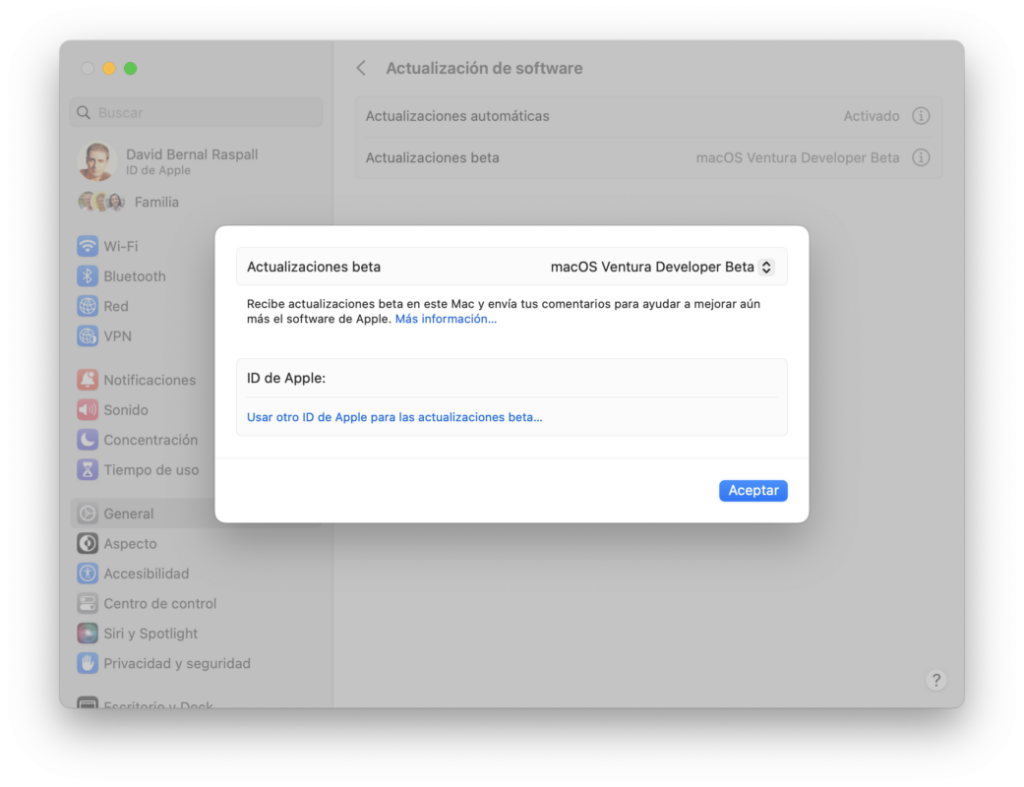Viewport: 1024px width, 787px height.
Task: Open Siri y Spotlight icon
Action: 88,634
